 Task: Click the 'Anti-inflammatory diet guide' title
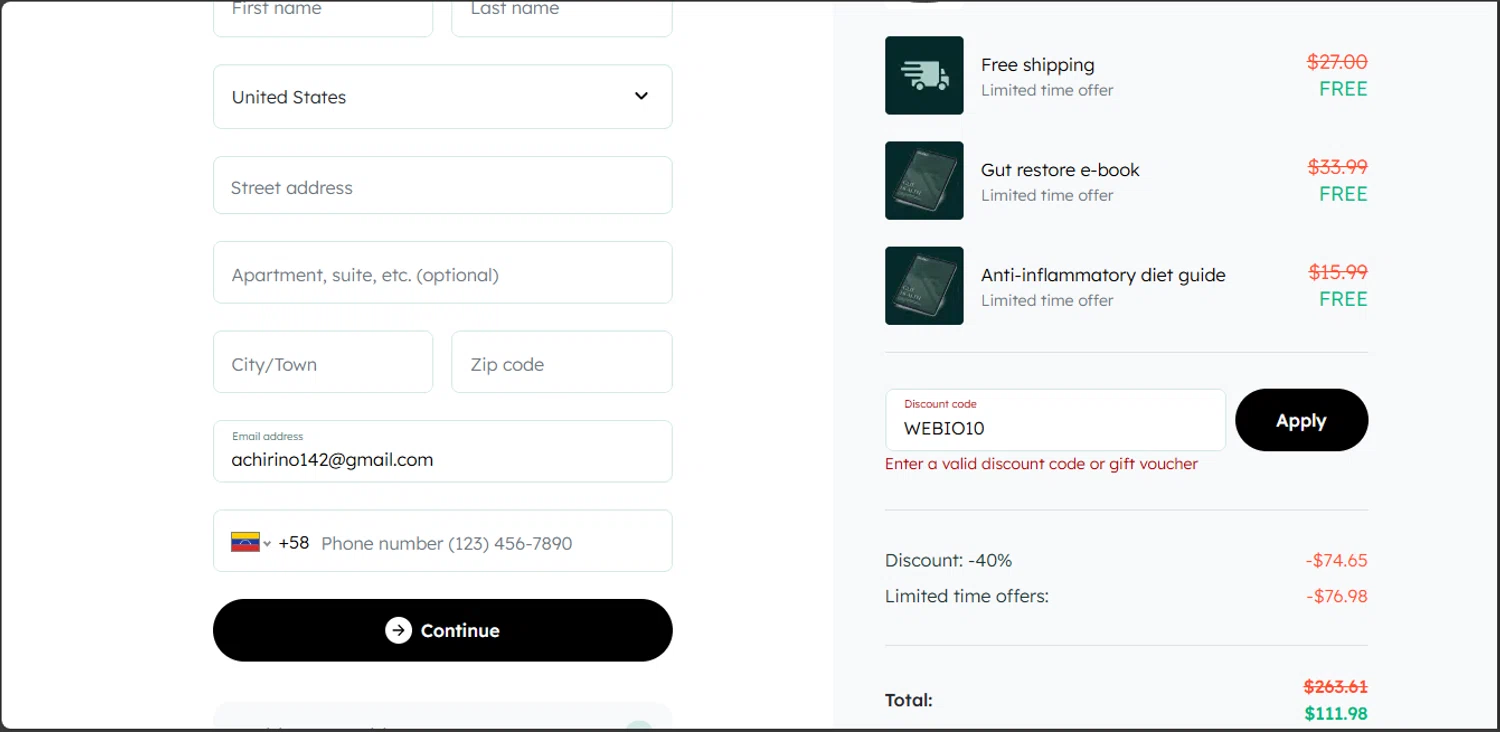1103,275
